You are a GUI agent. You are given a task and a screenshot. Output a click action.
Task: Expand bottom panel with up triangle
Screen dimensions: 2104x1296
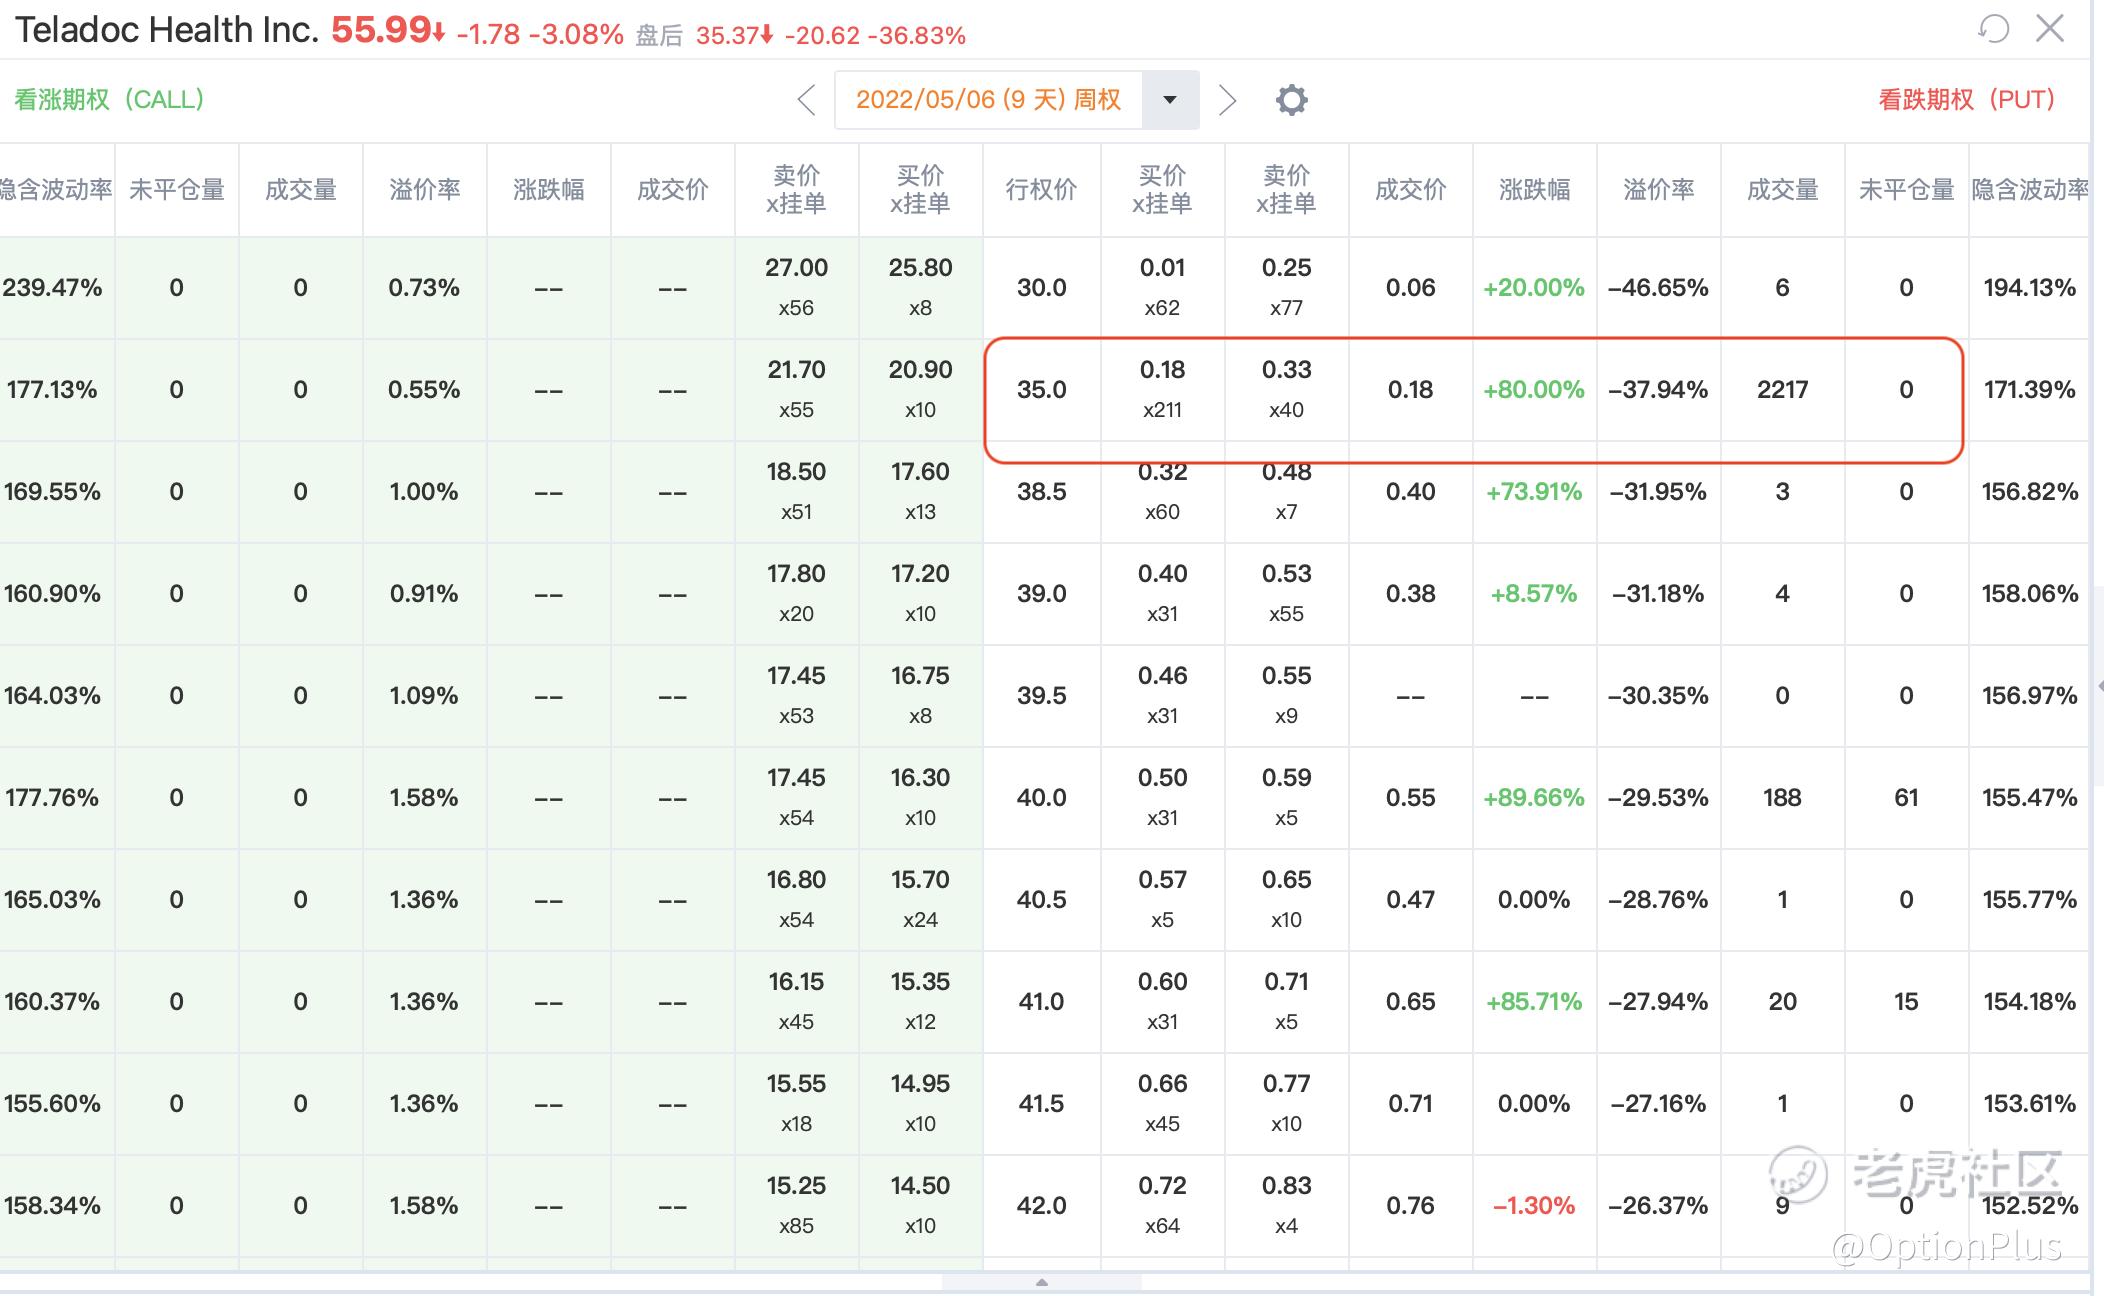1041,1282
